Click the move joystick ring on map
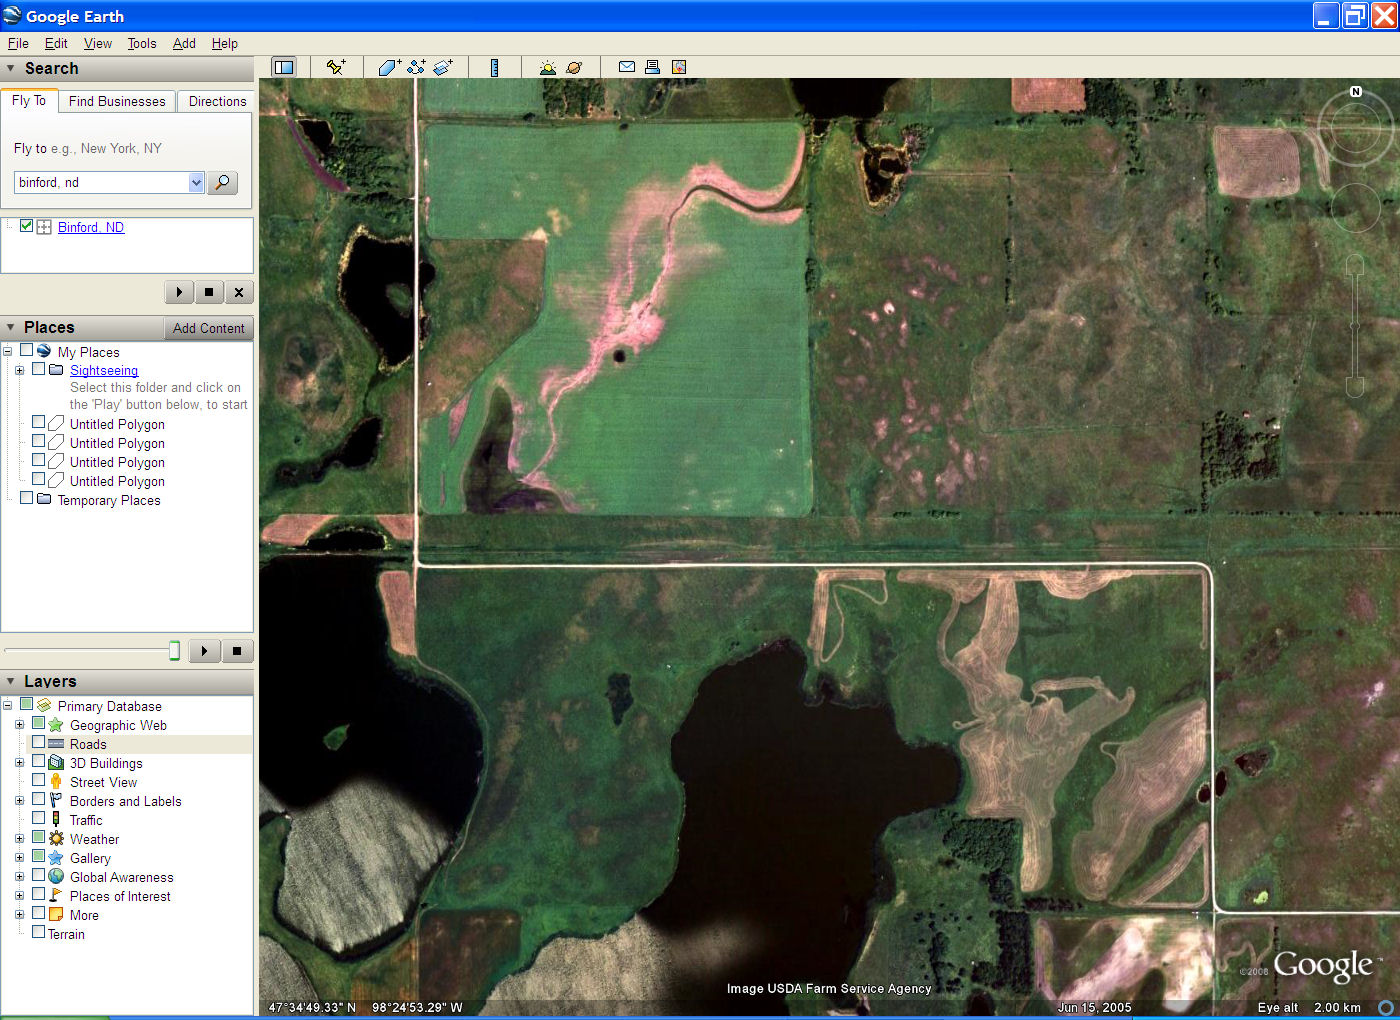The image size is (1400, 1020). (1355, 209)
